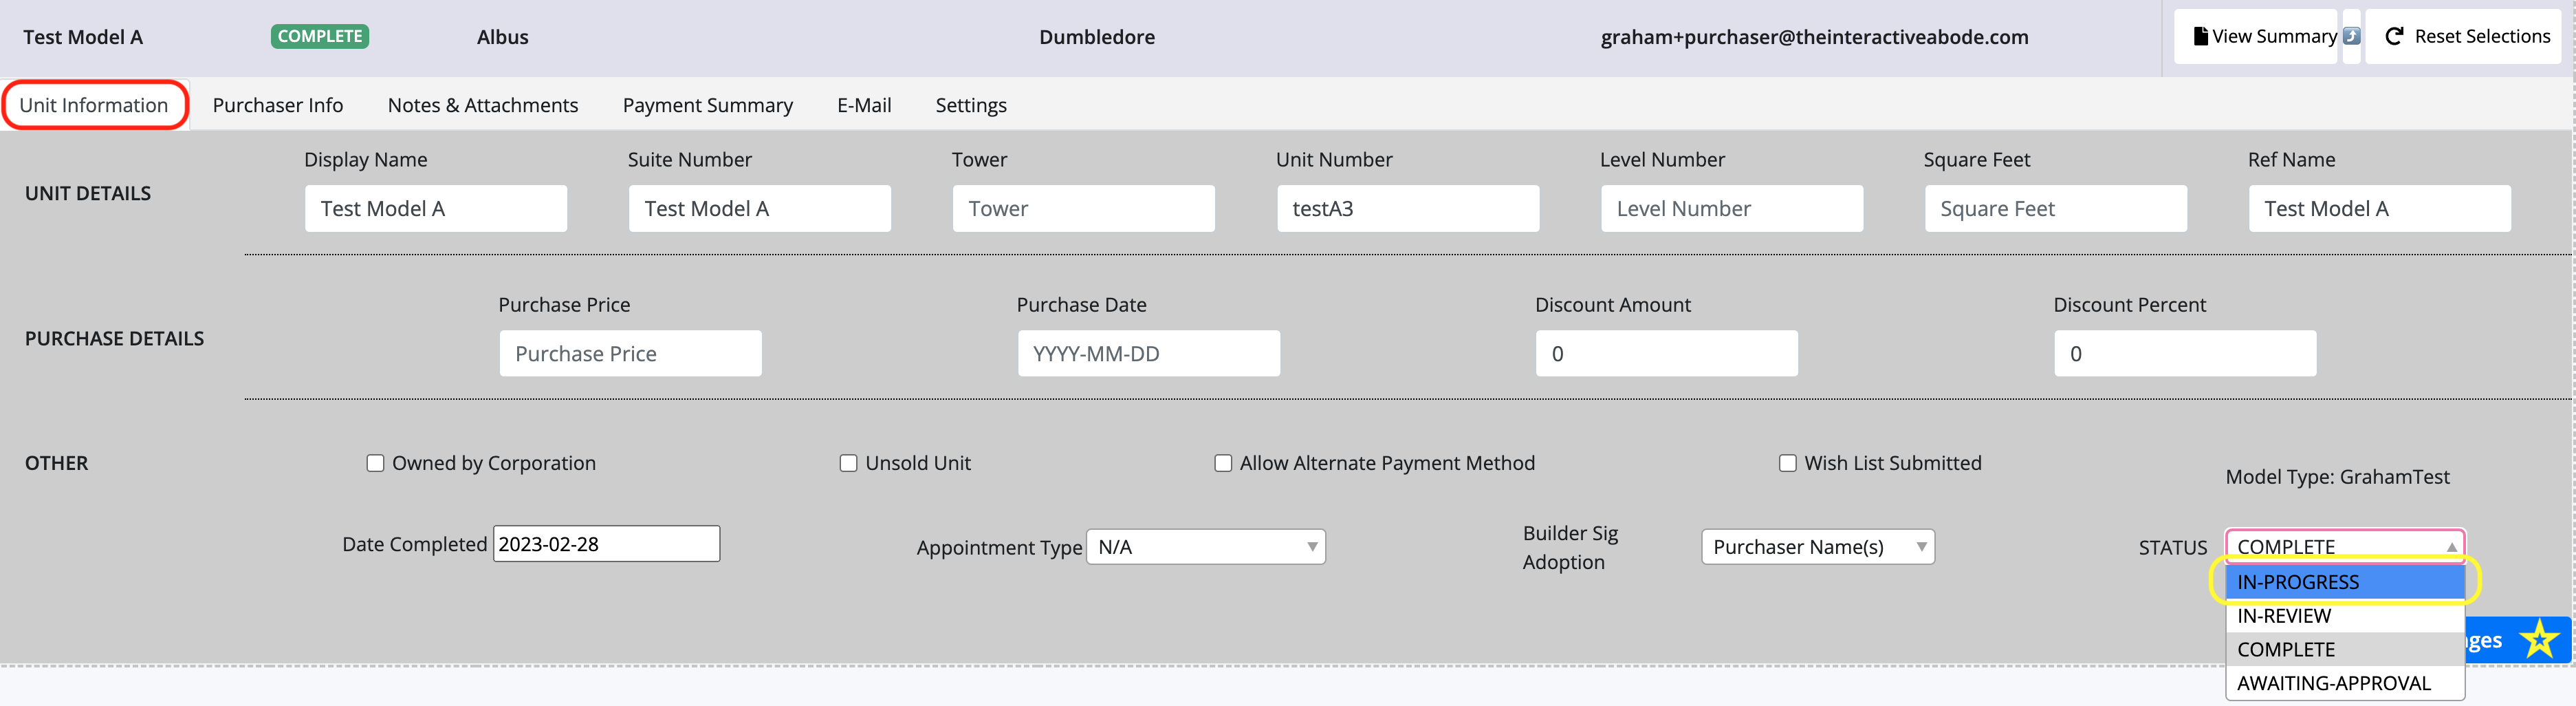Viewport: 2576px width, 706px height.
Task: Check the Owned by Corporation checkbox
Action: point(375,463)
